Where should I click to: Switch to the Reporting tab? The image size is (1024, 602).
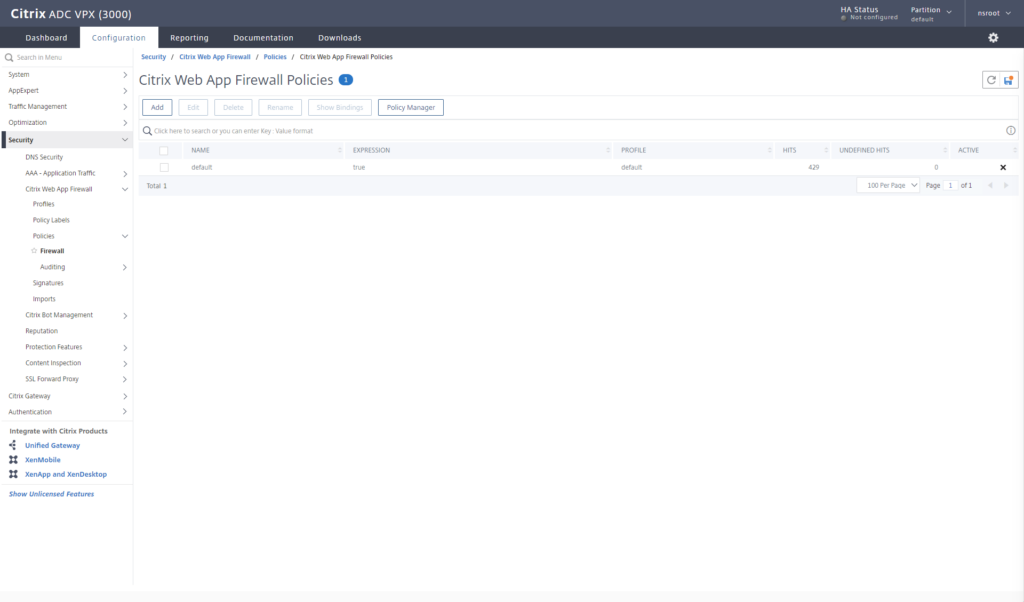click(189, 36)
